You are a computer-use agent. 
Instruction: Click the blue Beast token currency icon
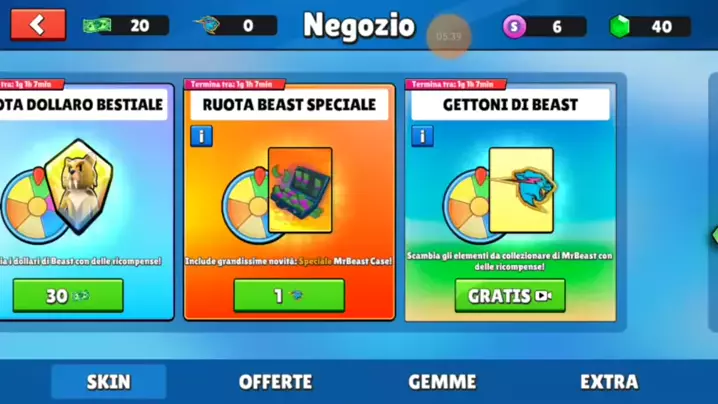tap(207, 25)
